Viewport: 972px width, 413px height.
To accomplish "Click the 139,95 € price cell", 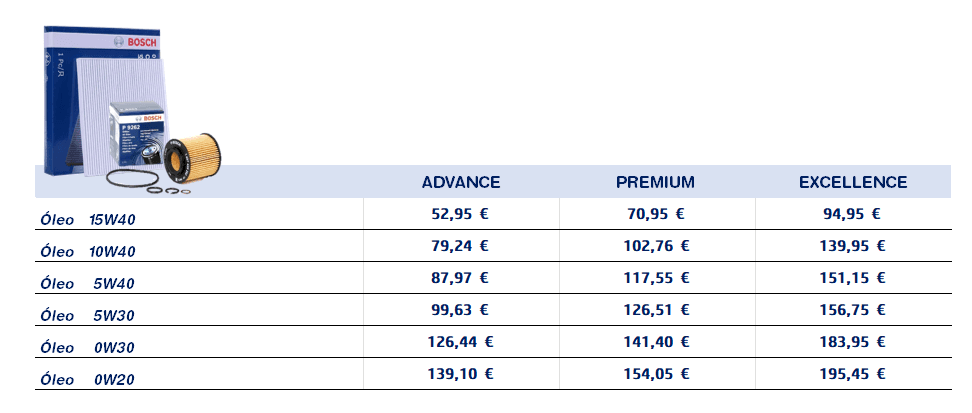I will [x=852, y=245].
